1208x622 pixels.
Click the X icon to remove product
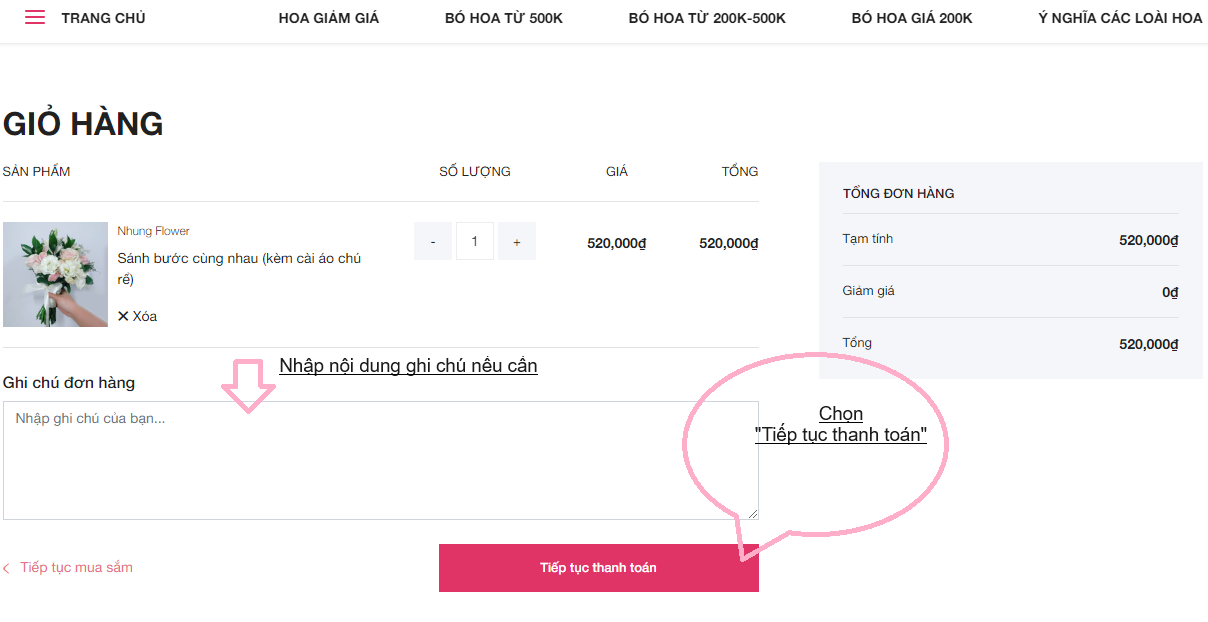[x=123, y=316]
